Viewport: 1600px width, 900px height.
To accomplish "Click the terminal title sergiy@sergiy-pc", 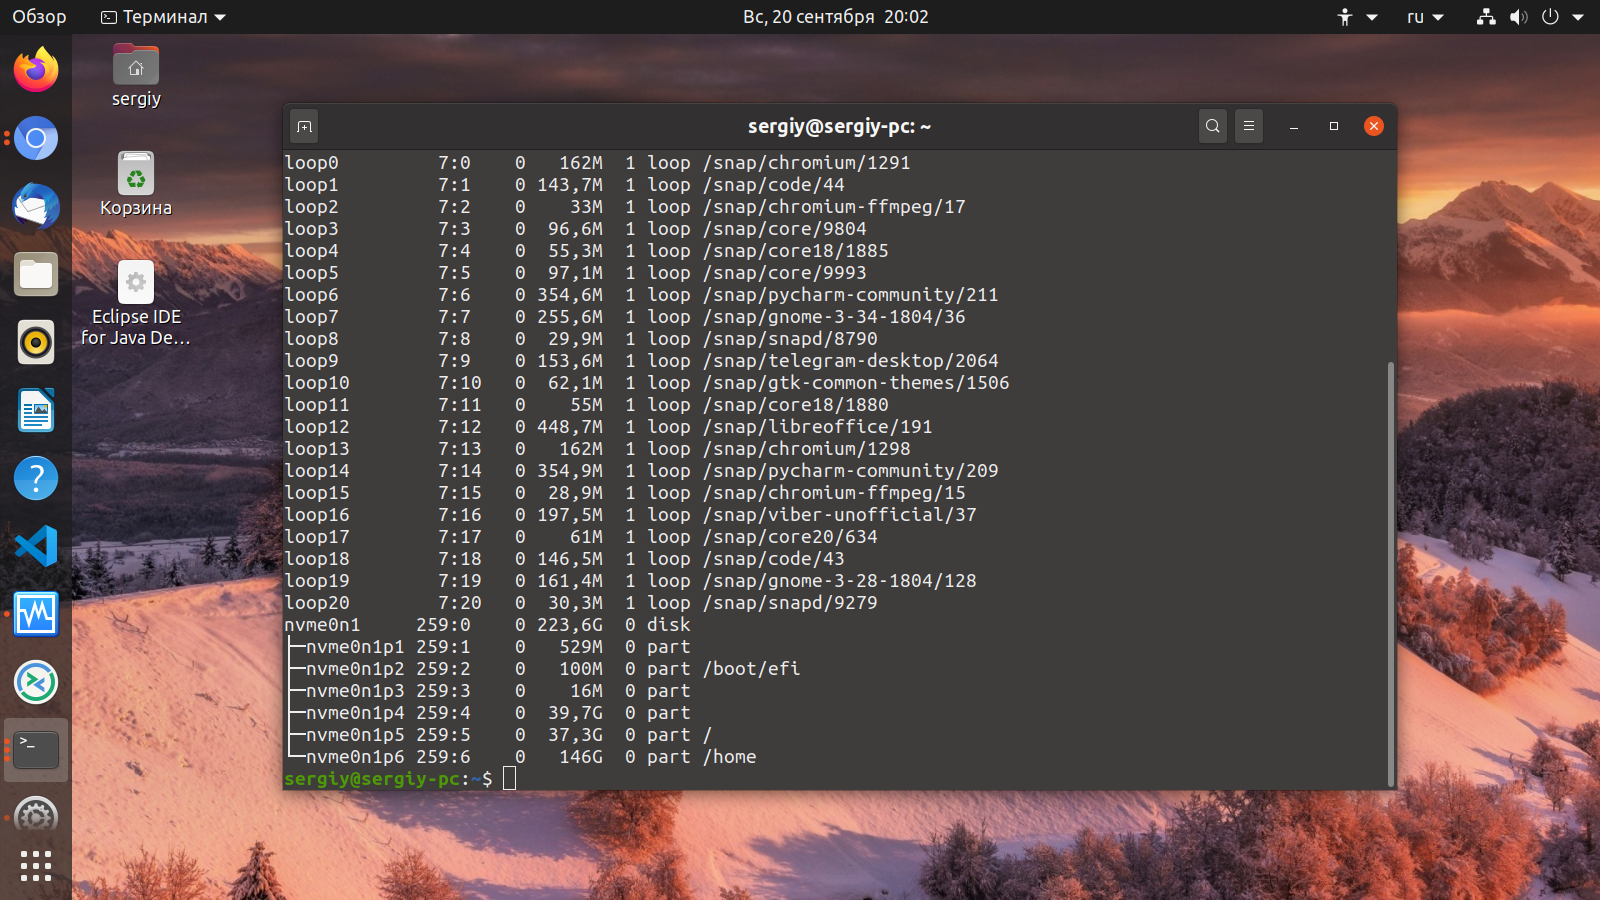I will pos(839,126).
